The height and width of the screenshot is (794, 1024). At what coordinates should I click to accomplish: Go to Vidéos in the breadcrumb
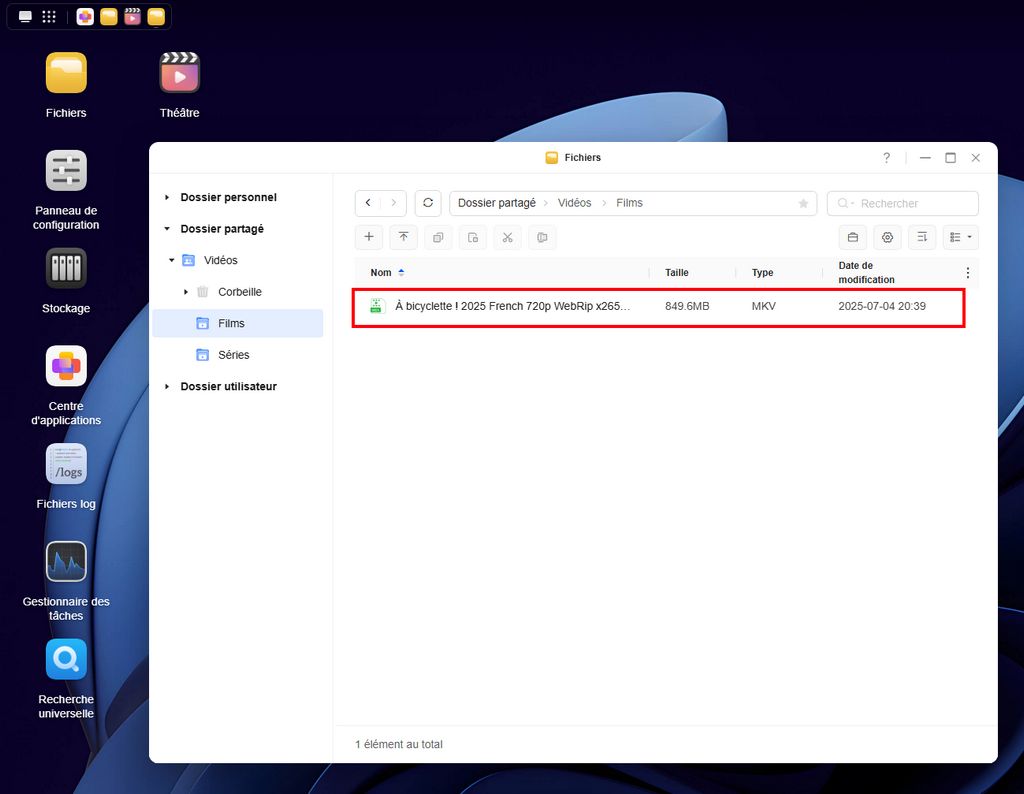click(x=574, y=203)
